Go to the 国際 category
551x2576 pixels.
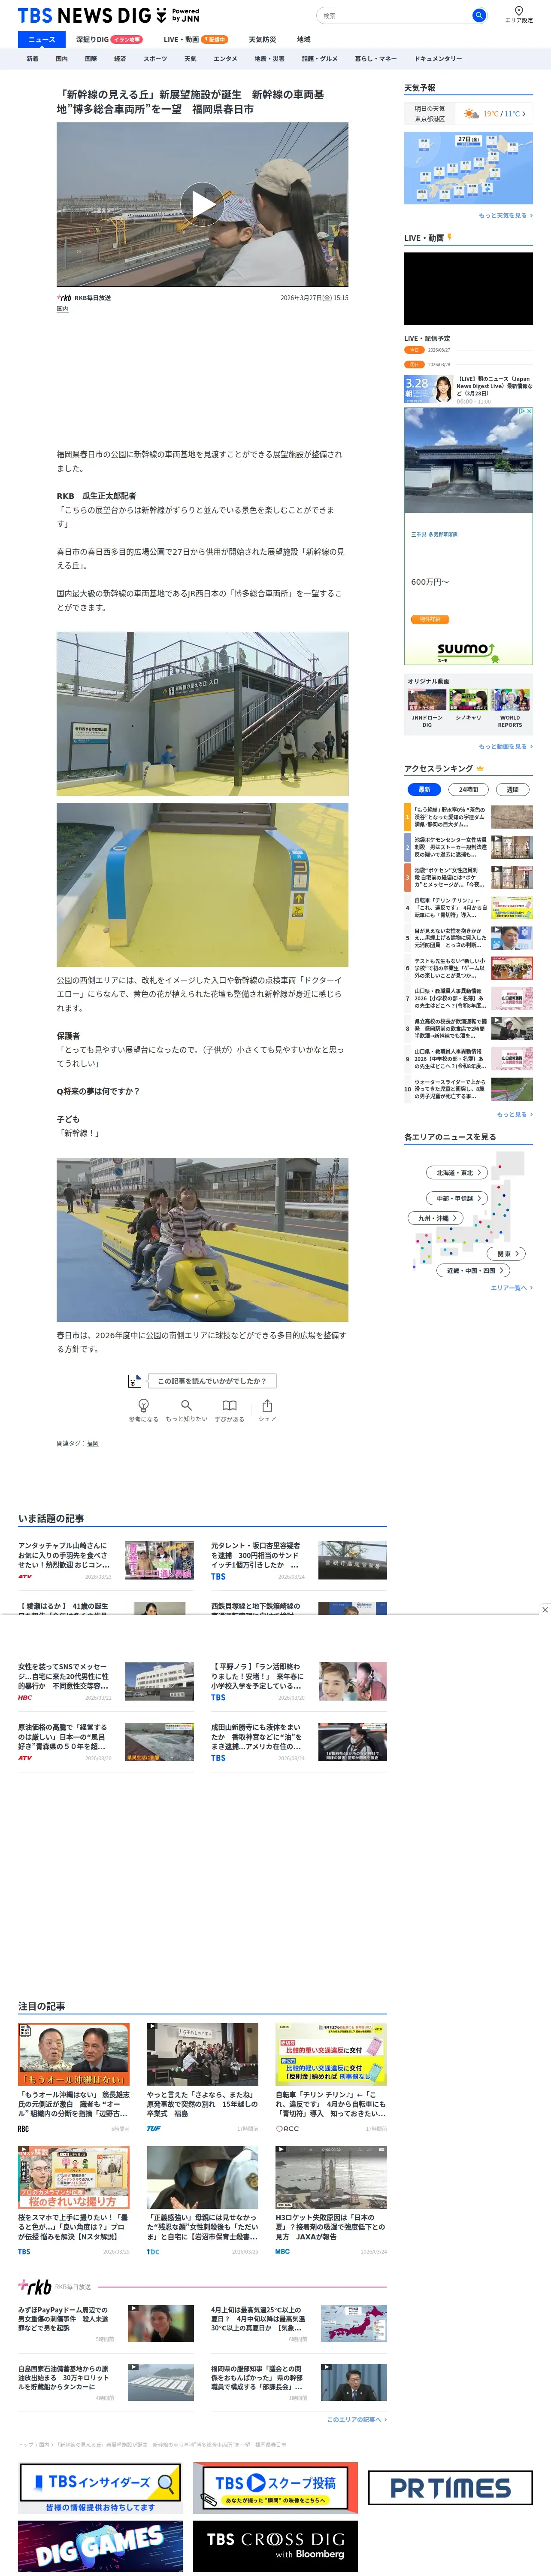point(91,59)
